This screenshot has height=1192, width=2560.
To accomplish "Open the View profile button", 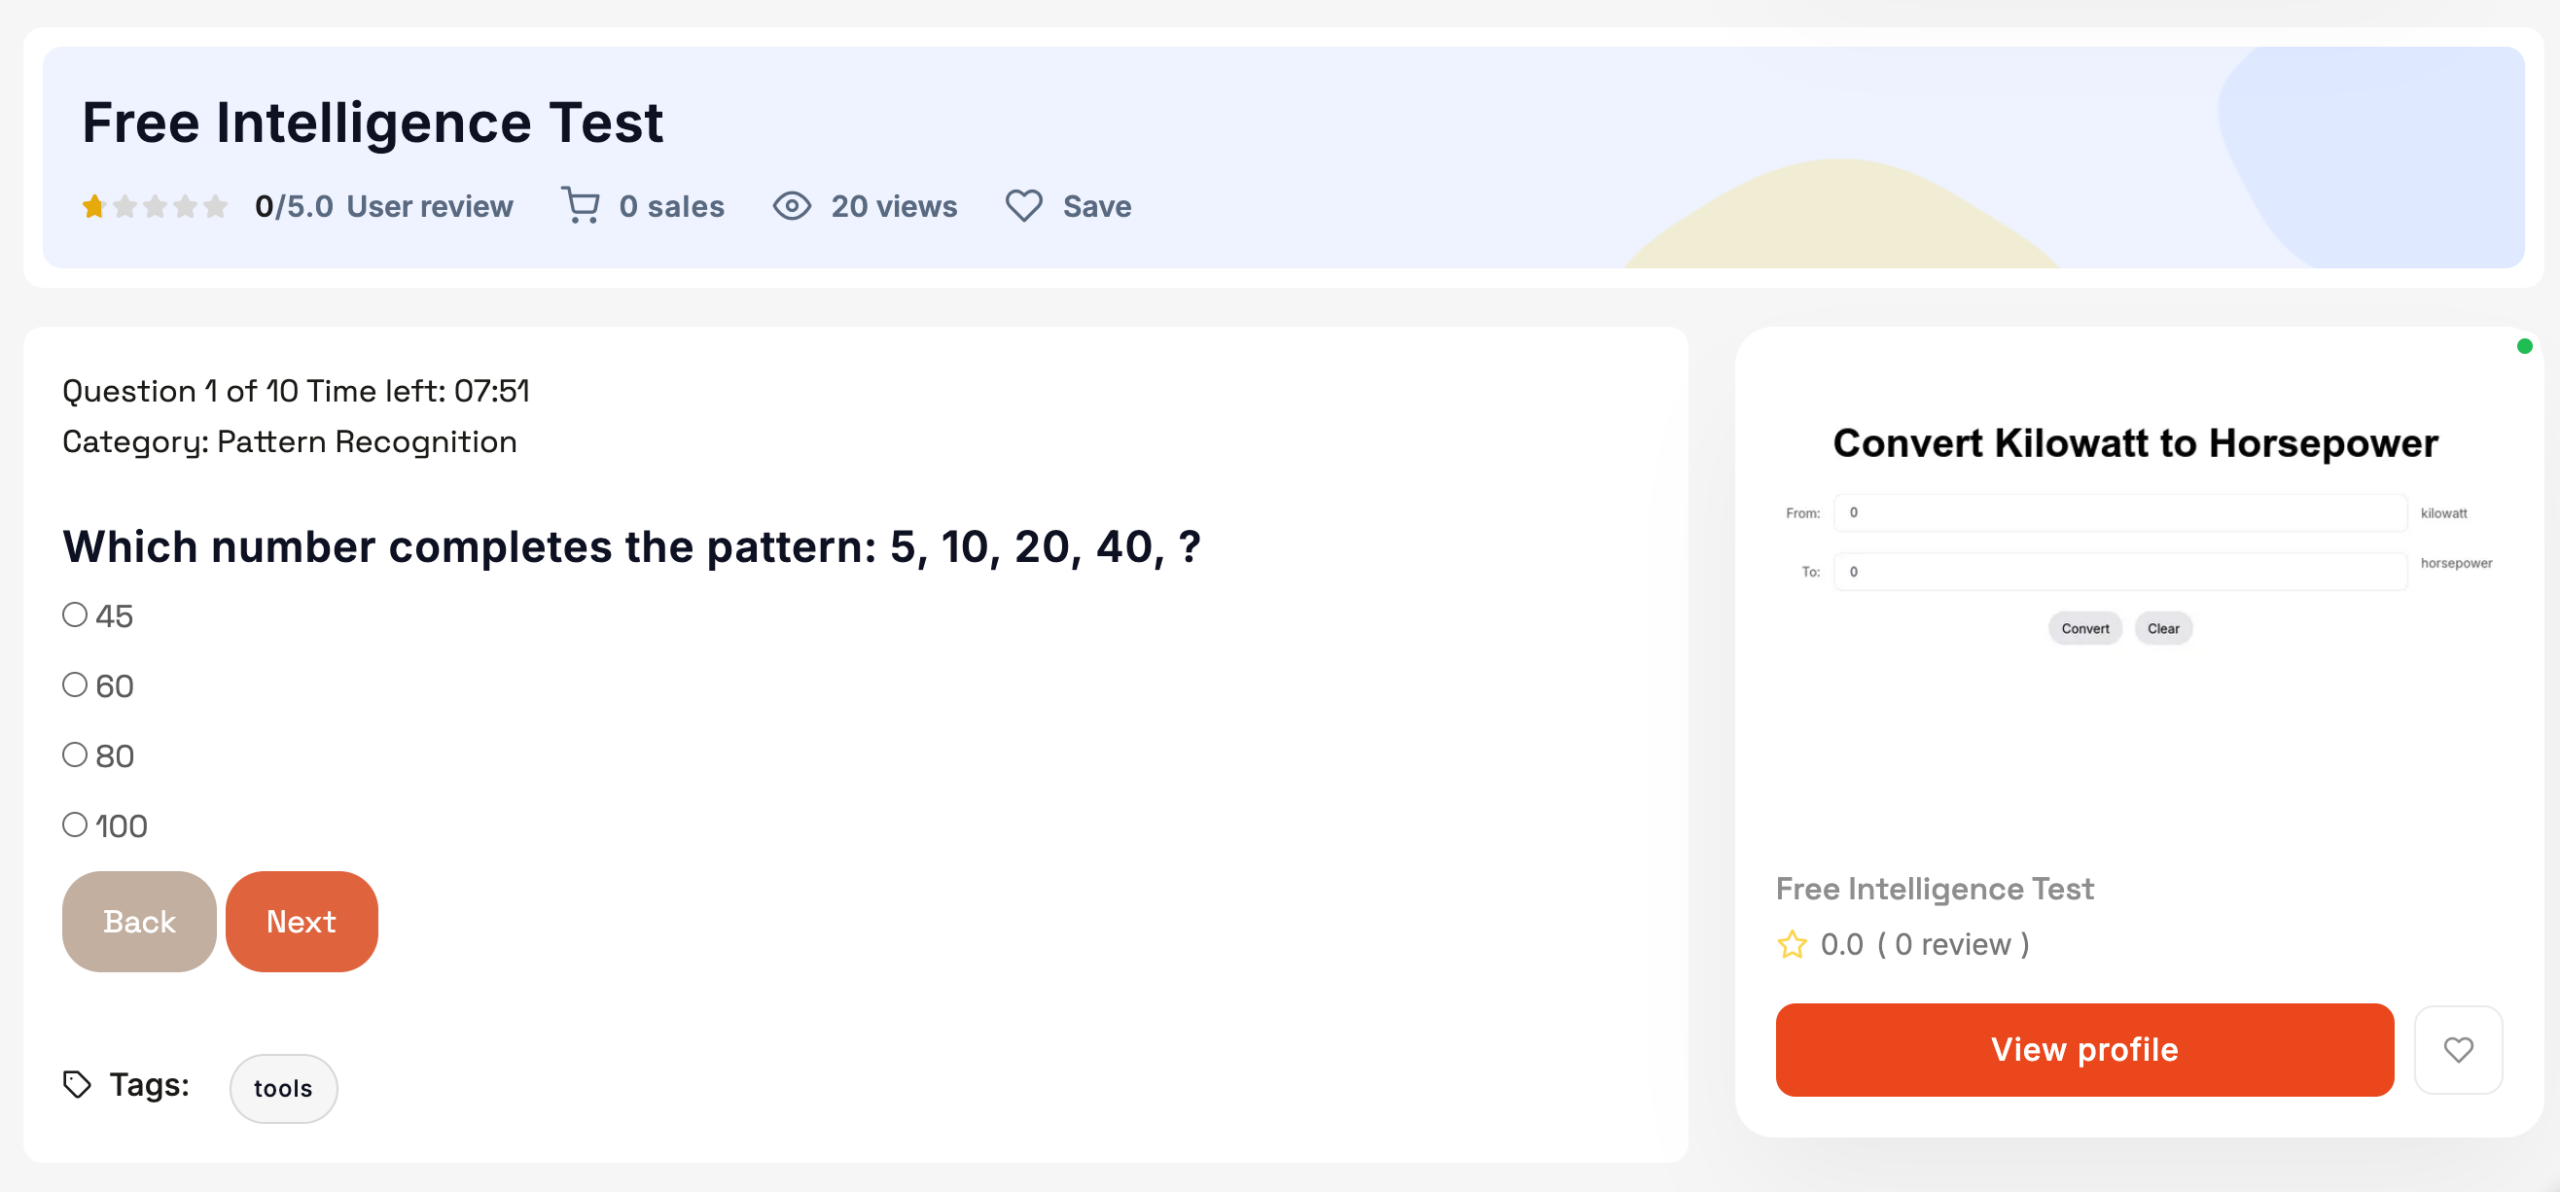I will pyautogui.click(x=2084, y=1049).
